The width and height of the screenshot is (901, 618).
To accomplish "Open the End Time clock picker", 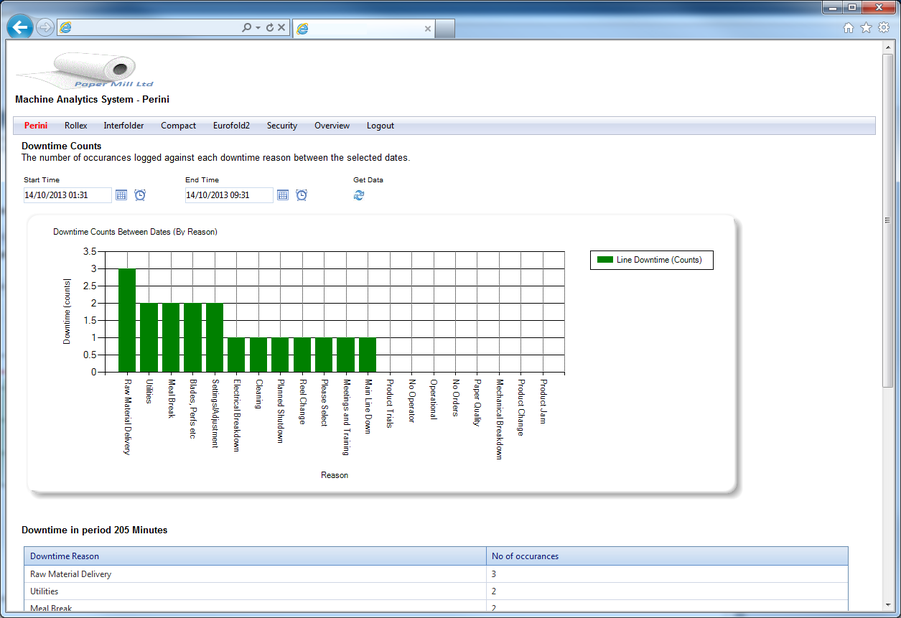I will (x=302, y=195).
